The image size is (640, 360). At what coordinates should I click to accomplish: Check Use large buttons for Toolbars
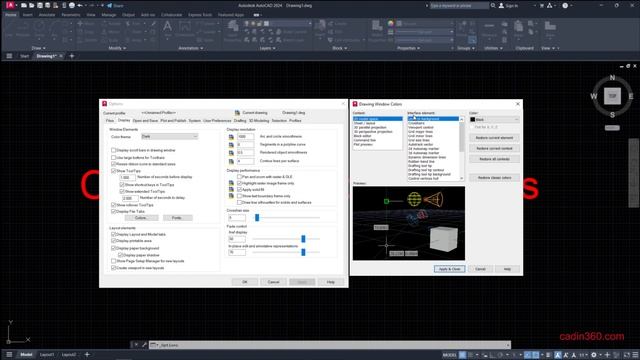(113, 157)
